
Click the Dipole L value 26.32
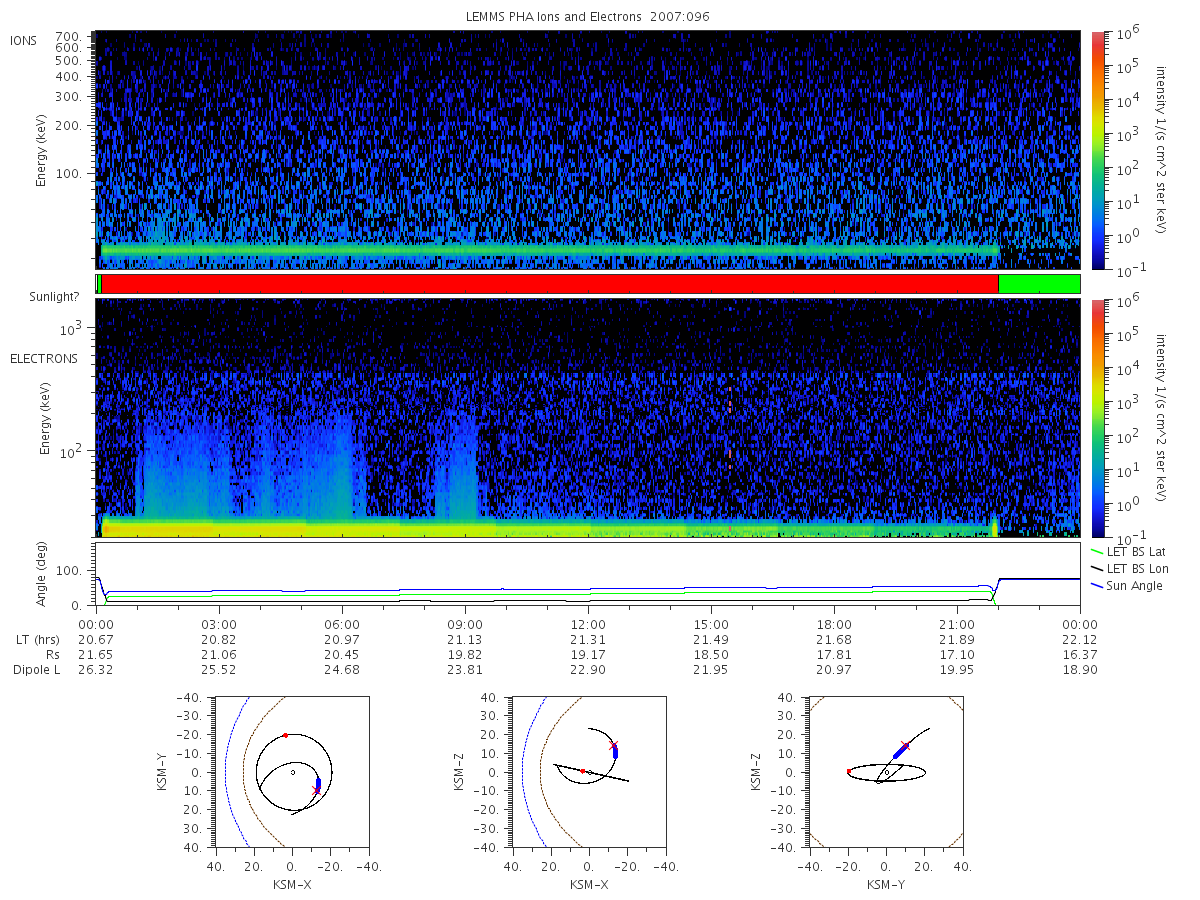click(x=96, y=669)
